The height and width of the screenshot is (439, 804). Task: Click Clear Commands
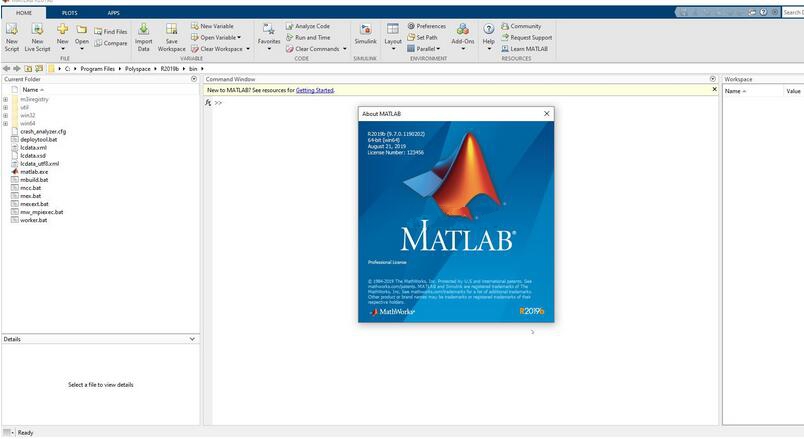pos(312,49)
